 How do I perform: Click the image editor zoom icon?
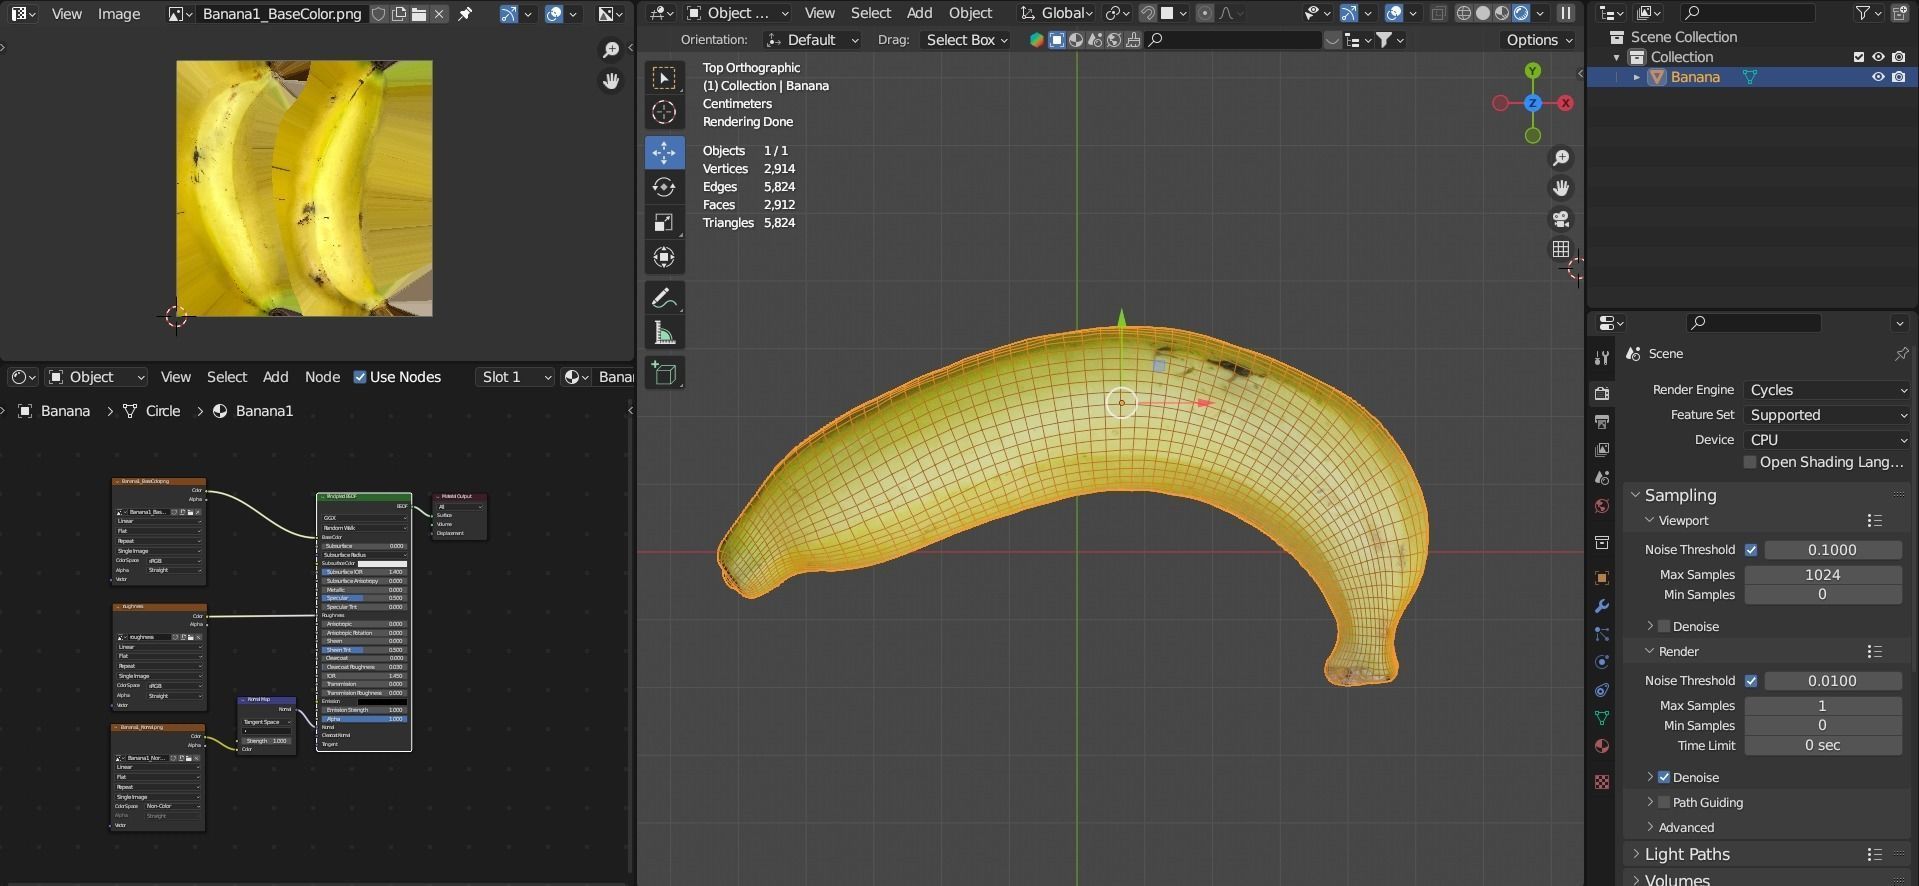point(611,50)
